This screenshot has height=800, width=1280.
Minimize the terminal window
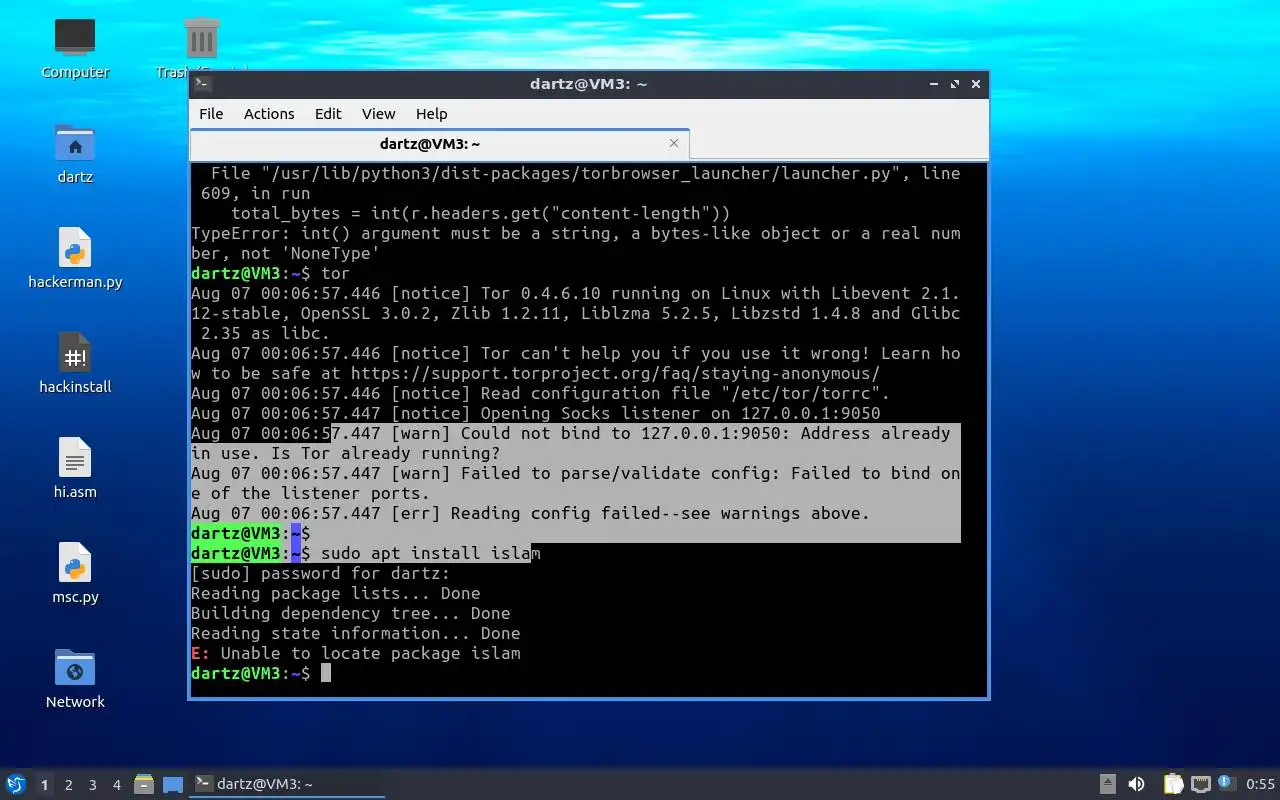pyautogui.click(x=934, y=84)
